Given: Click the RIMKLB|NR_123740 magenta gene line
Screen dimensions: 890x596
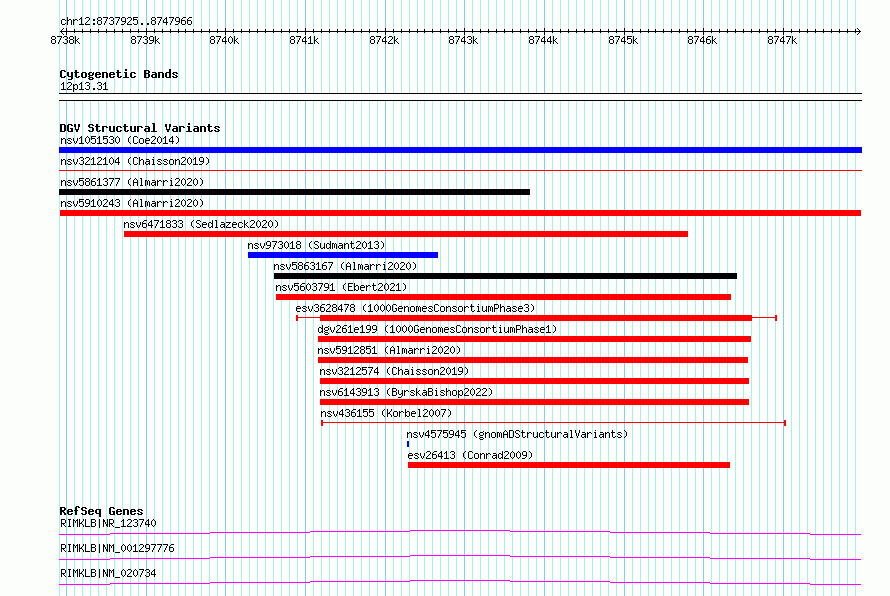Looking at the screenshot, I should (x=460, y=532).
